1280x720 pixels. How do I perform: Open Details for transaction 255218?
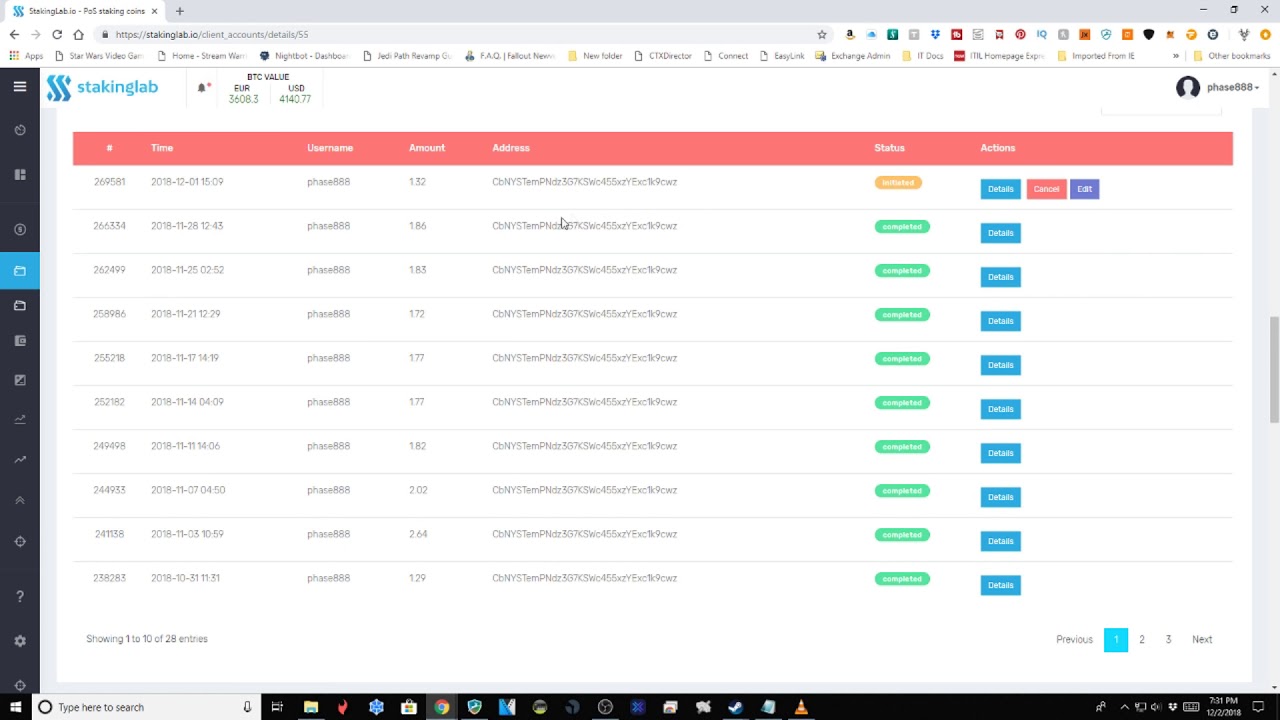[x=1000, y=365]
